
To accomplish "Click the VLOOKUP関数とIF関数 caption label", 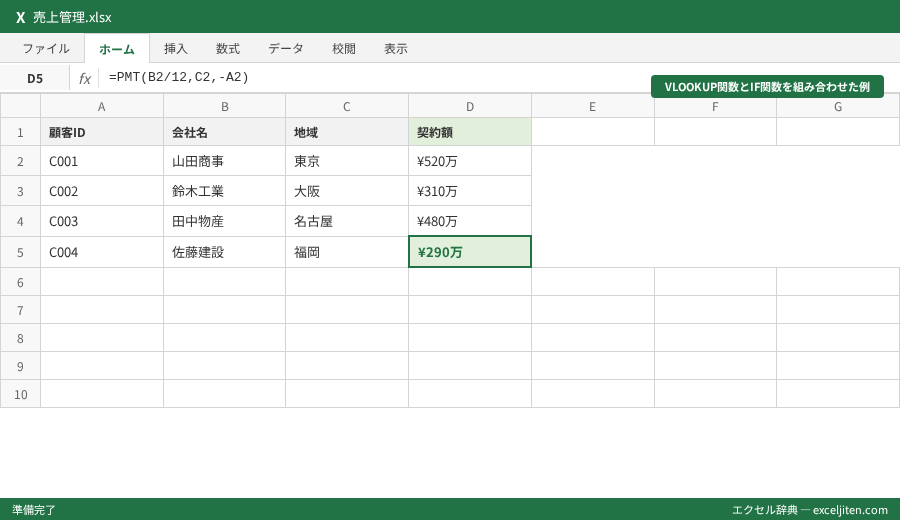I will point(767,87).
